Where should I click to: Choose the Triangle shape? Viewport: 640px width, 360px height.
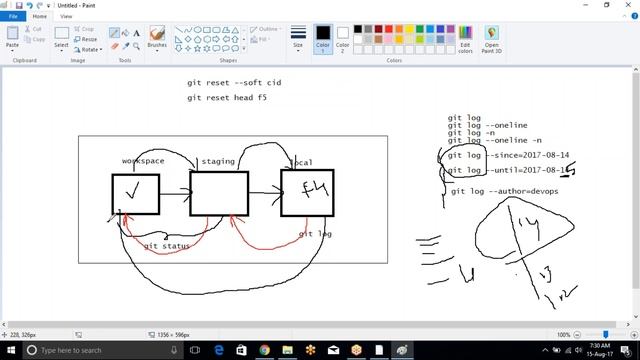point(235,30)
